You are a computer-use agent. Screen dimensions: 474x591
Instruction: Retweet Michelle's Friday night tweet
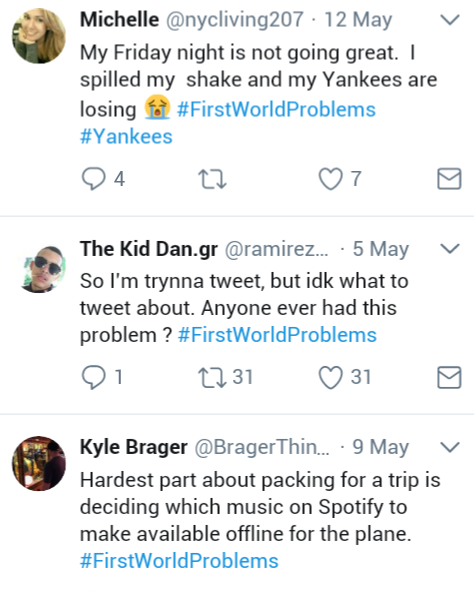(212, 179)
